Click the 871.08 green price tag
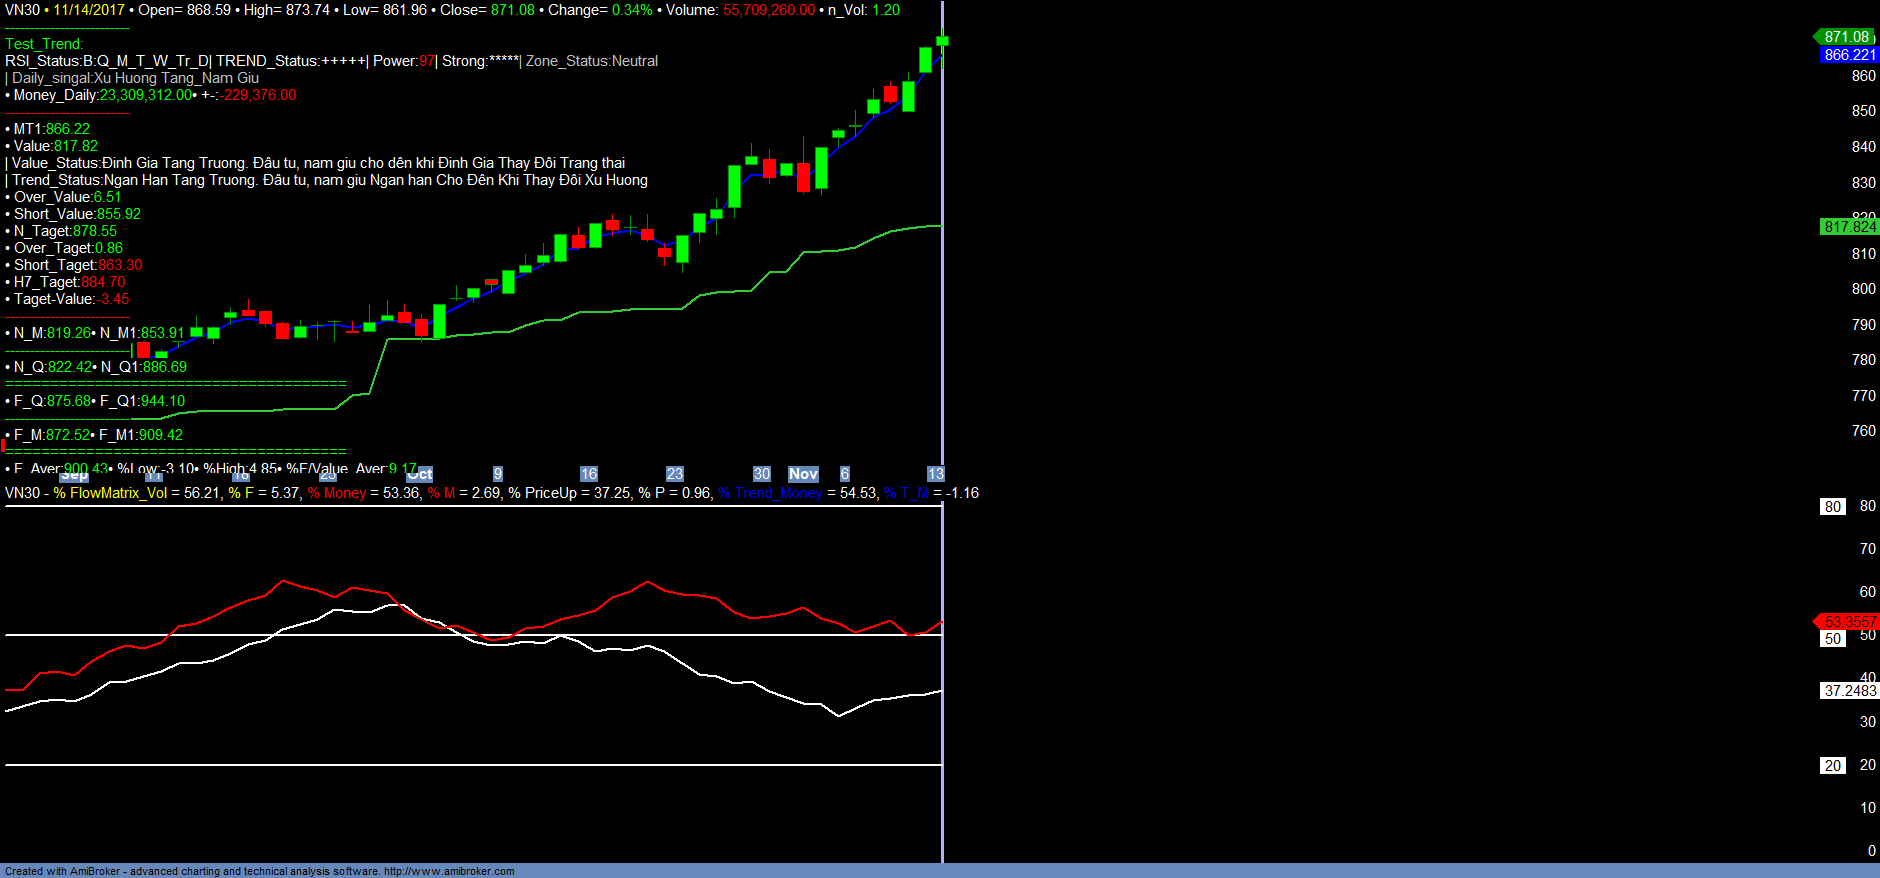 1846,37
